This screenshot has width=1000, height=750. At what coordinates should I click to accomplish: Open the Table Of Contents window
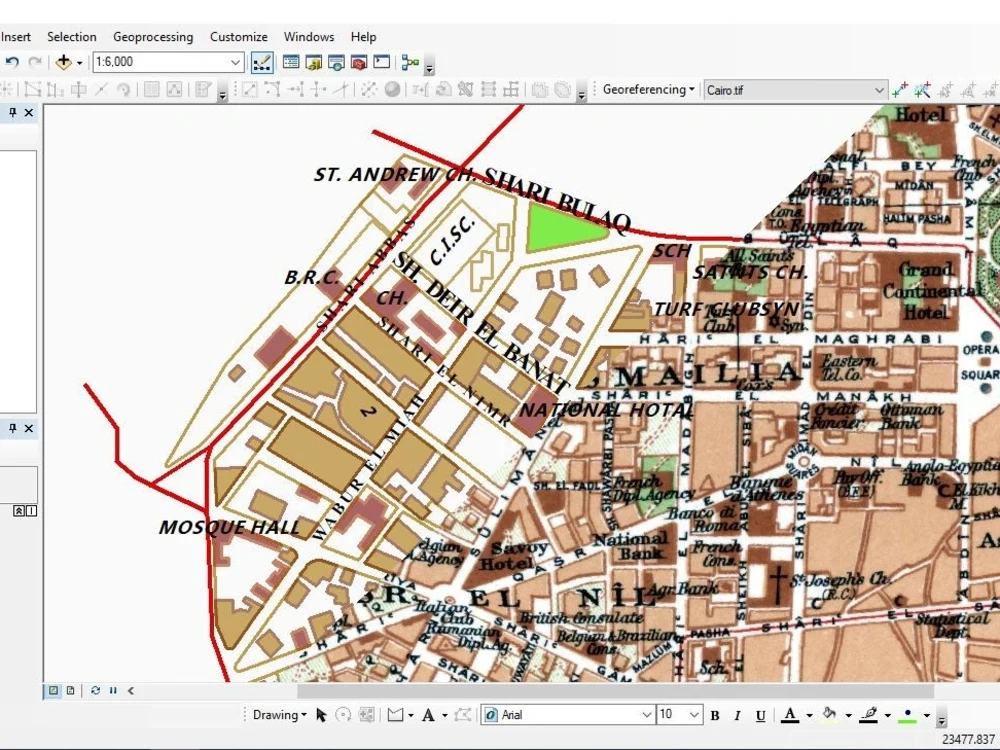pos(290,62)
